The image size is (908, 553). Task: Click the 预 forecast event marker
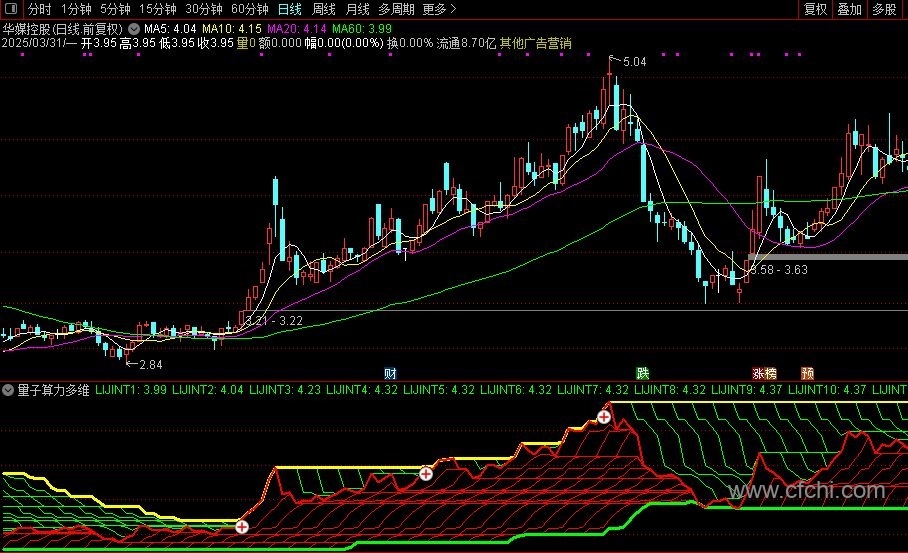807,373
